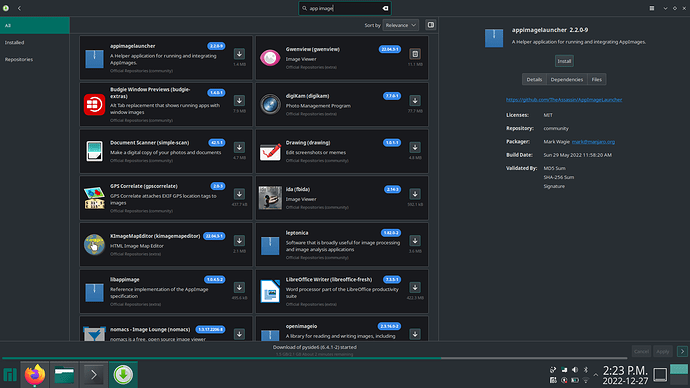Screen dimensions: 690x388
Task: Click the download arrow for openimageio
Action: pyautogui.click(x=415, y=334)
